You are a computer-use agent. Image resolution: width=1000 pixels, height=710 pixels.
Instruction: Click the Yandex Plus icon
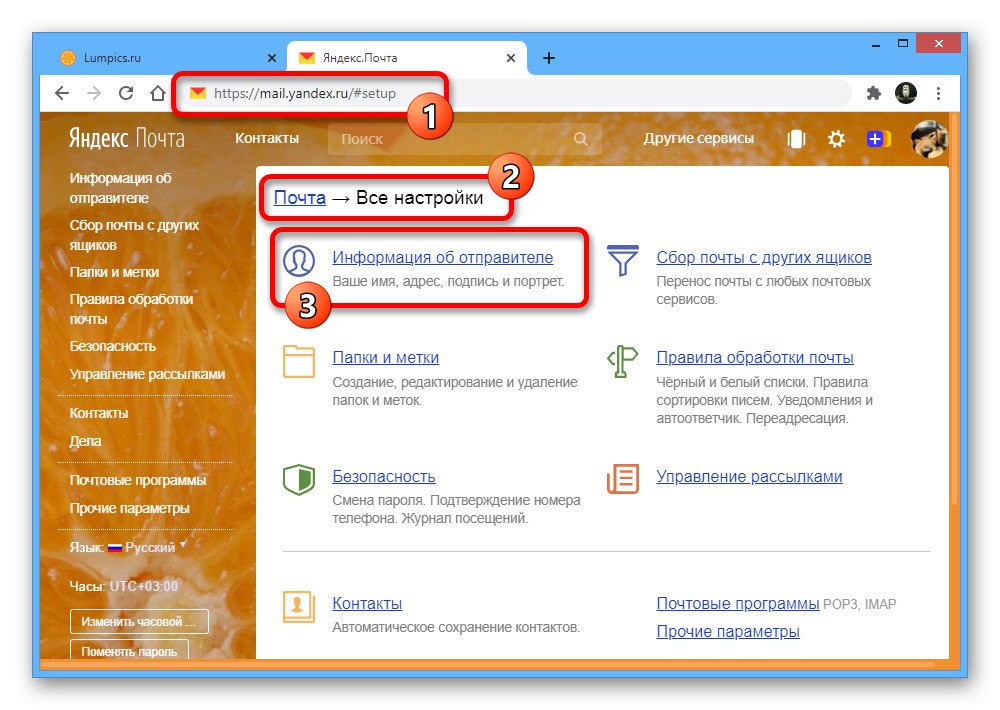pyautogui.click(x=878, y=138)
